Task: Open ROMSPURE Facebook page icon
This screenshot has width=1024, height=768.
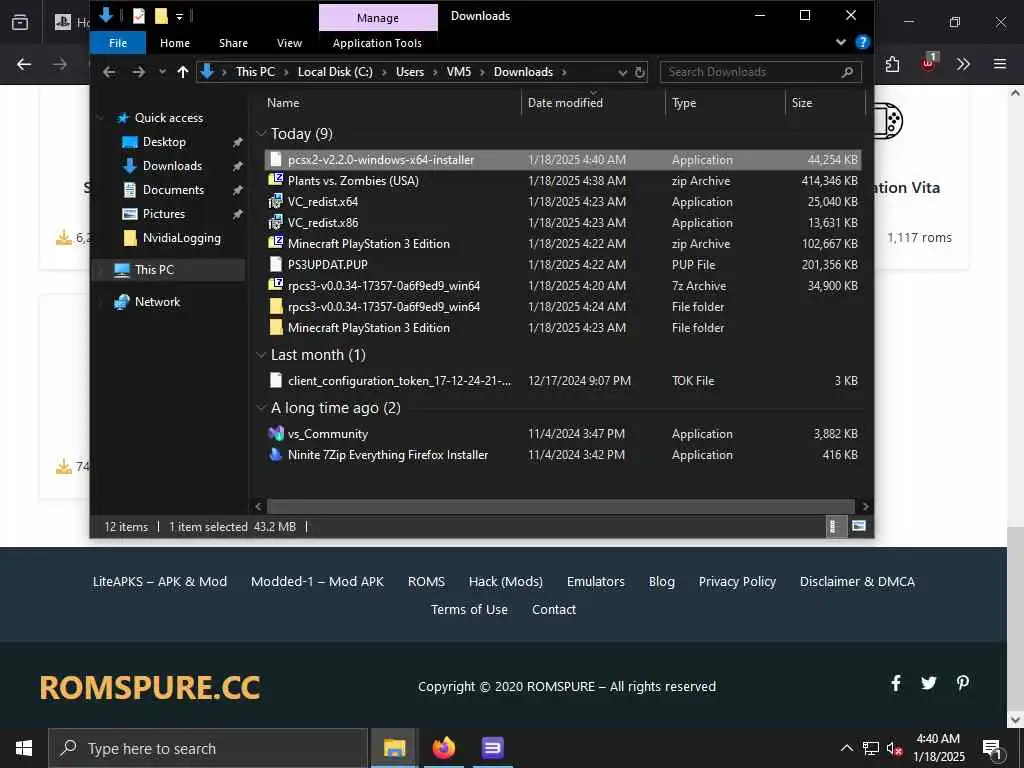Action: [896, 683]
